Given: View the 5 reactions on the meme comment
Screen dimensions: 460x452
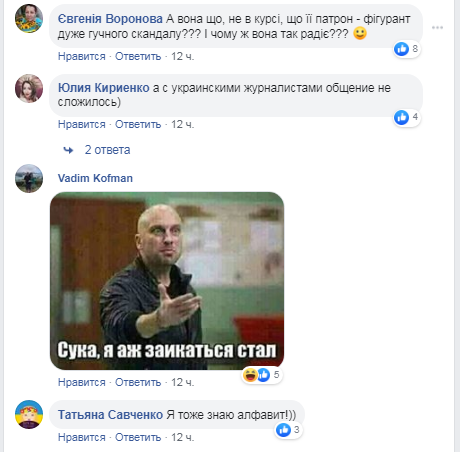Looking at the screenshot, I should pyautogui.click(x=261, y=375).
